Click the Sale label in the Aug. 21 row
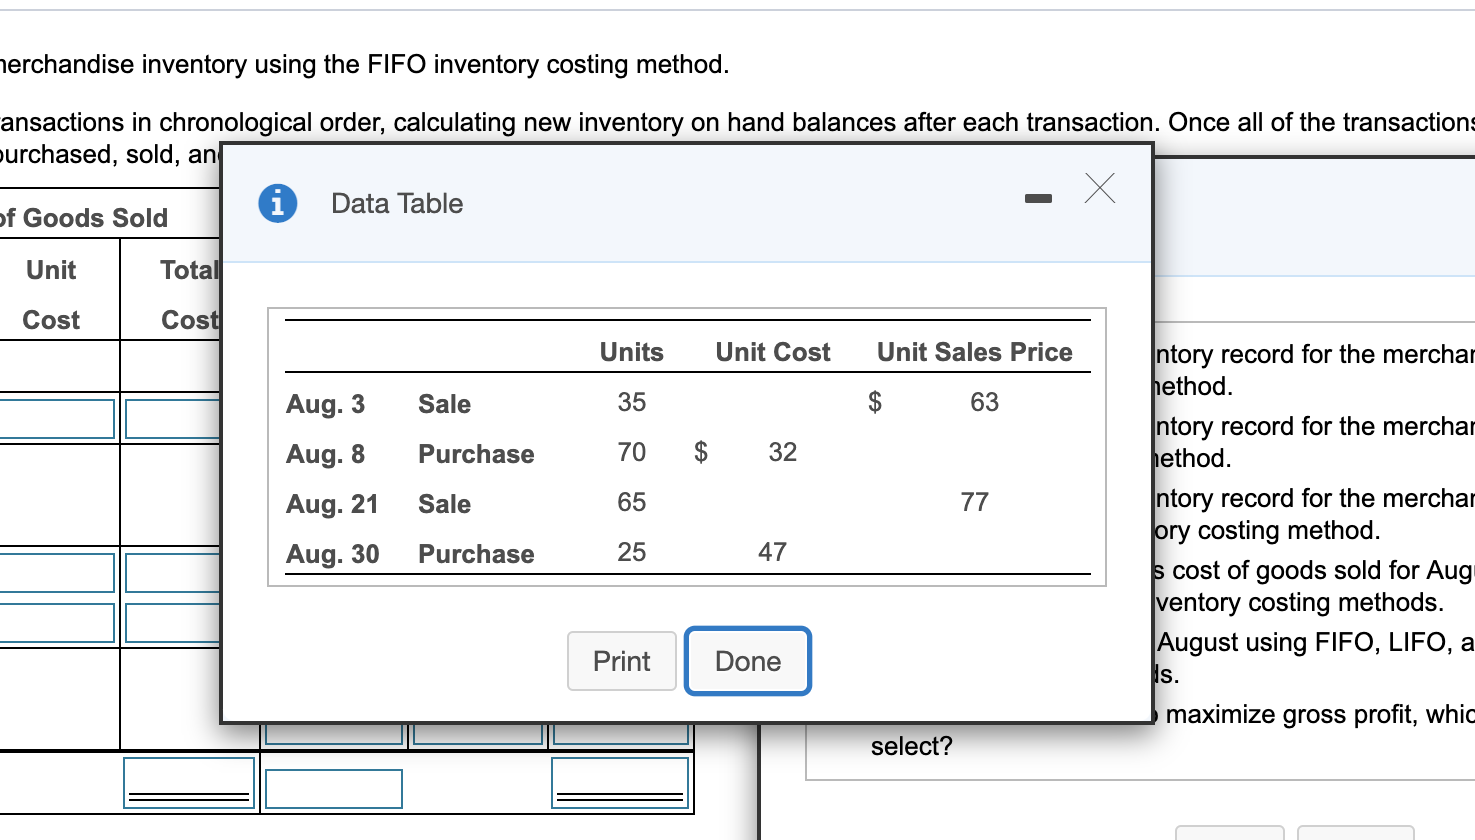Viewport: 1475px width, 840px height. pos(444,504)
